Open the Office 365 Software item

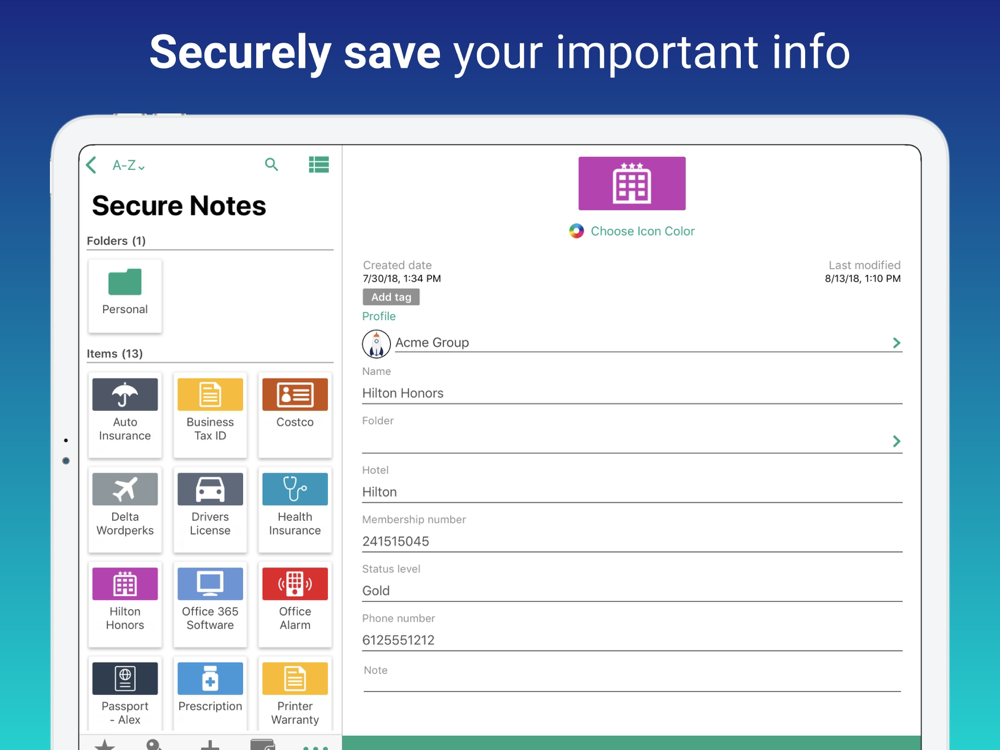pyautogui.click(x=210, y=605)
